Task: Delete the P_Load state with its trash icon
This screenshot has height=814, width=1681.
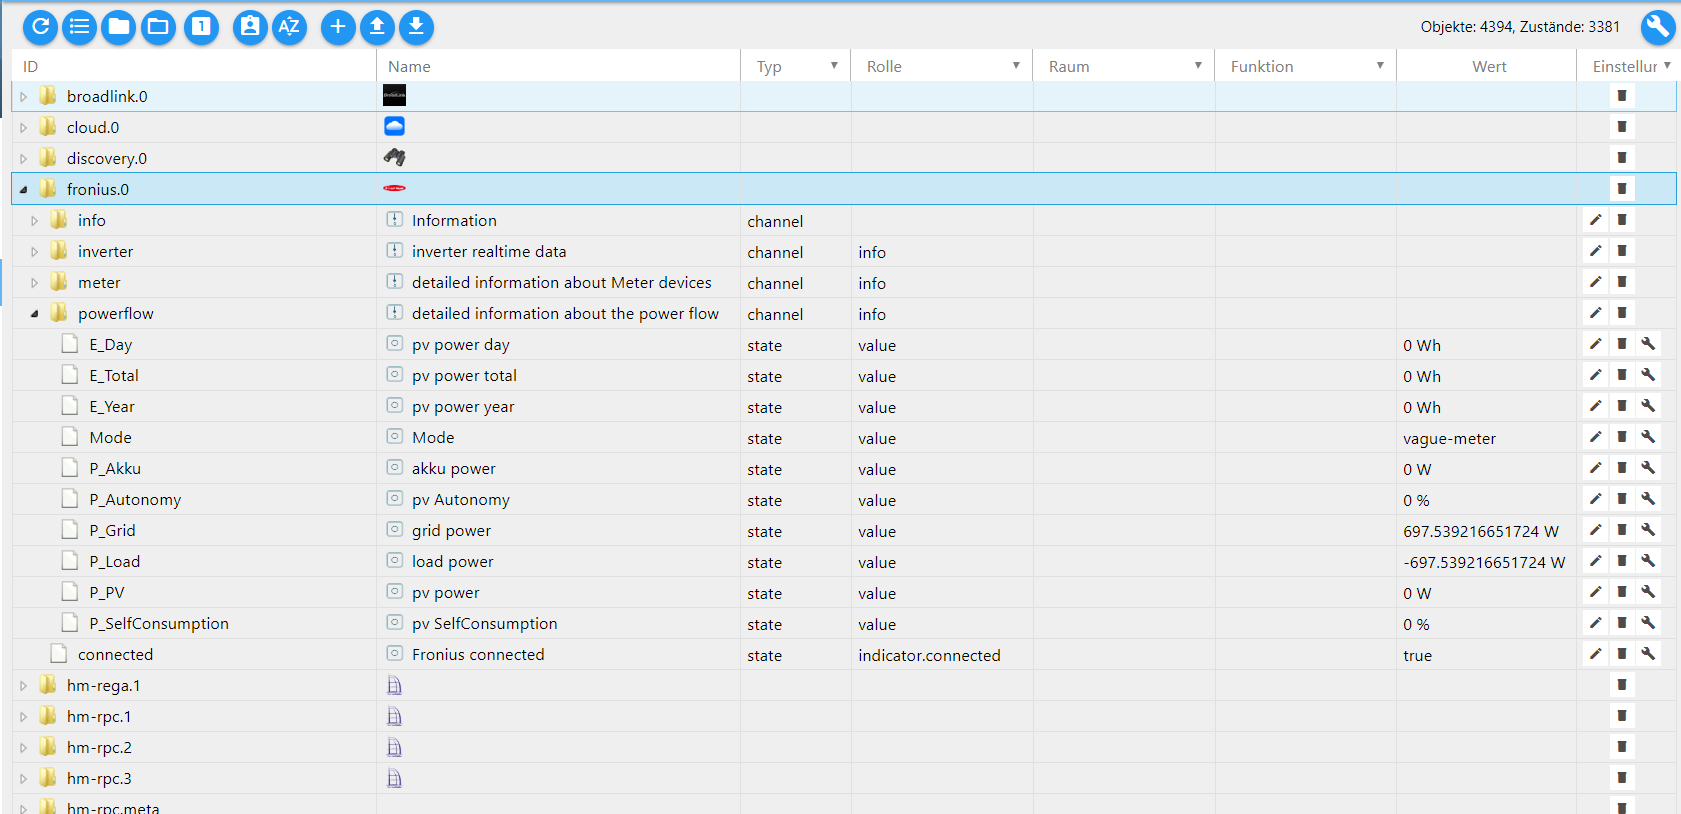Action: [x=1622, y=561]
